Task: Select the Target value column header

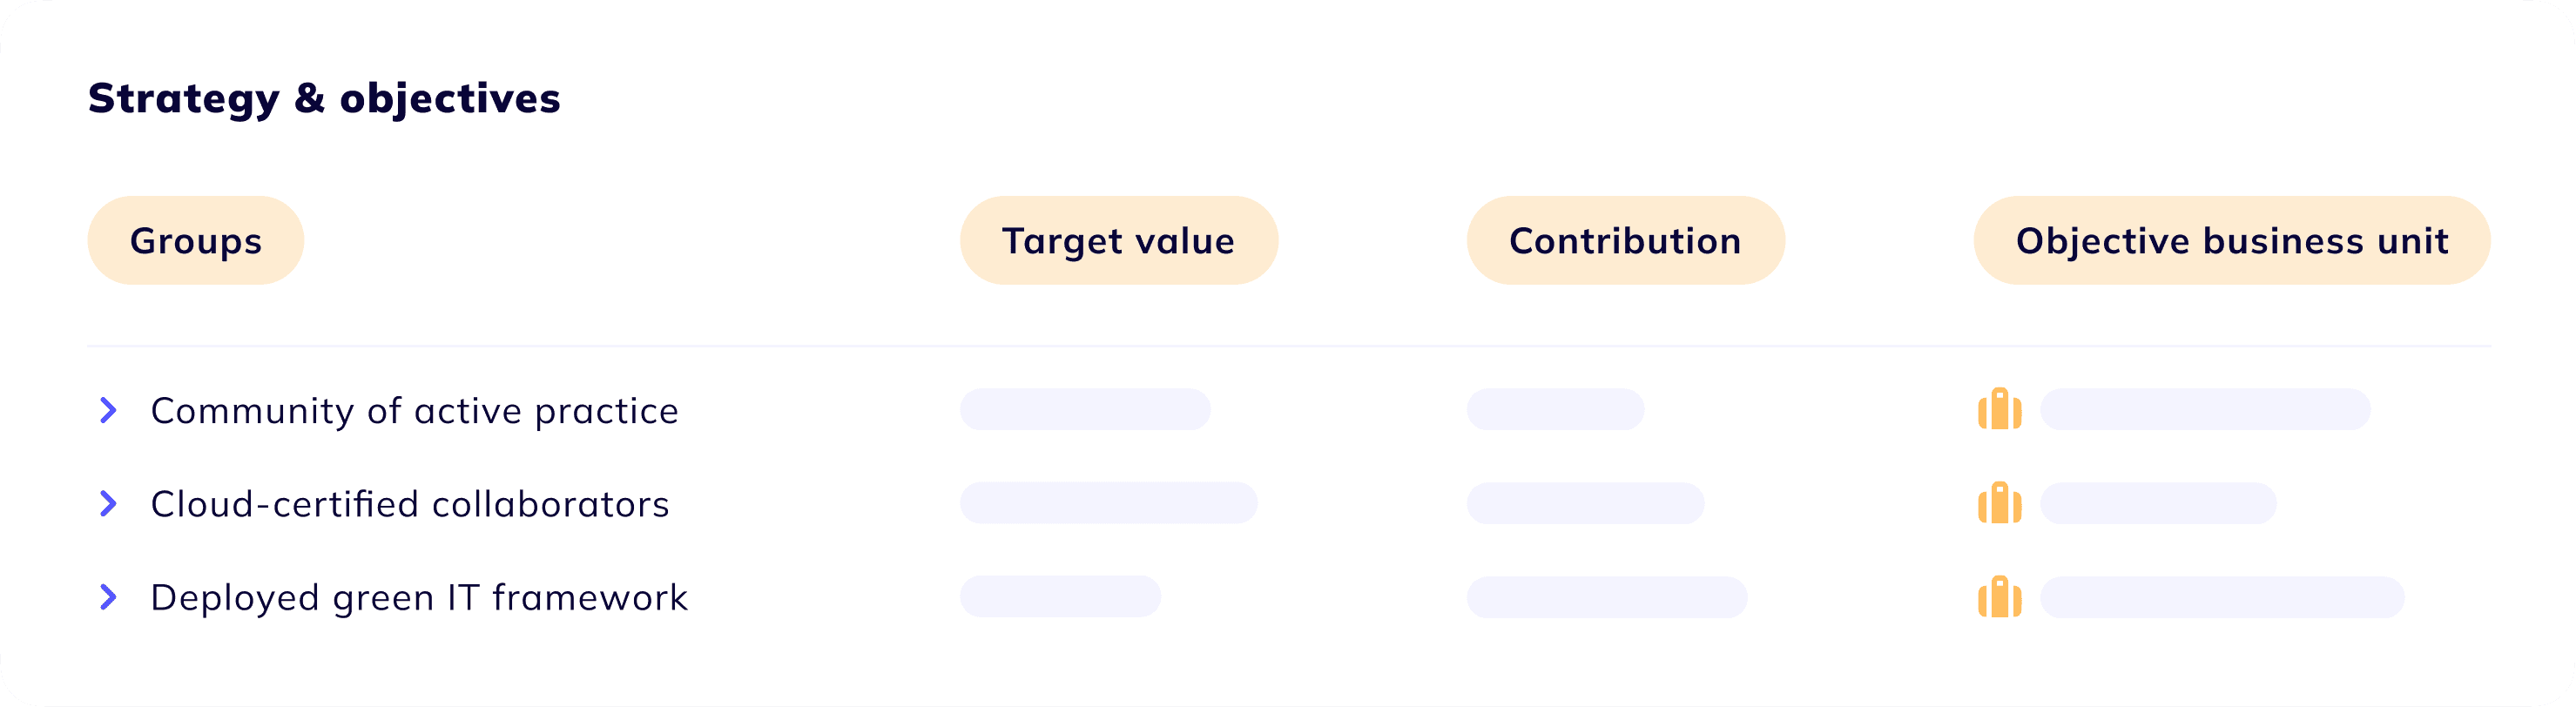Action: pyautogui.click(x=1118, y=241)
